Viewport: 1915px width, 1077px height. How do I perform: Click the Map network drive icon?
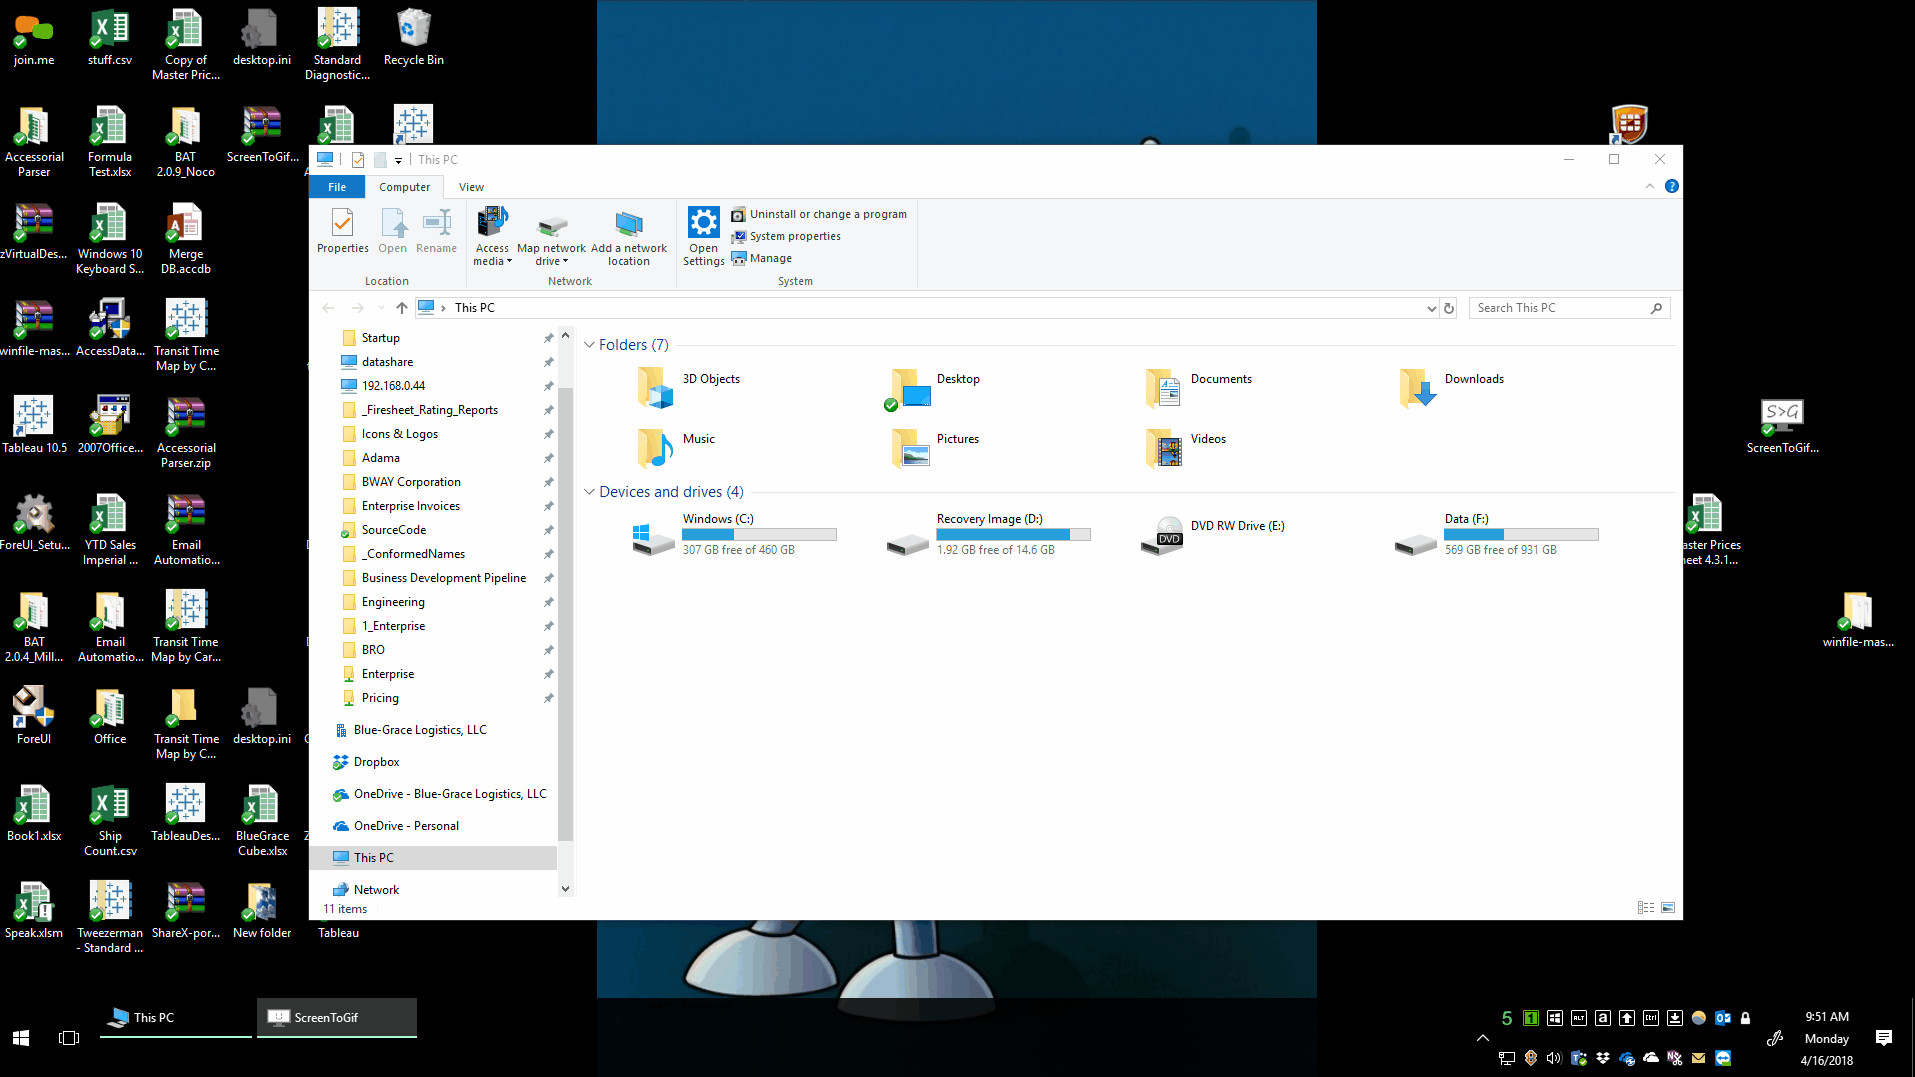(x=551, y=233)
